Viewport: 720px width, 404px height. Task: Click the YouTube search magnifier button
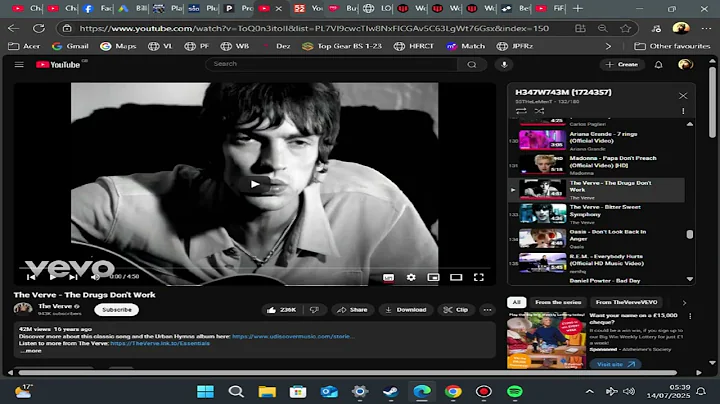click(472, 65)
